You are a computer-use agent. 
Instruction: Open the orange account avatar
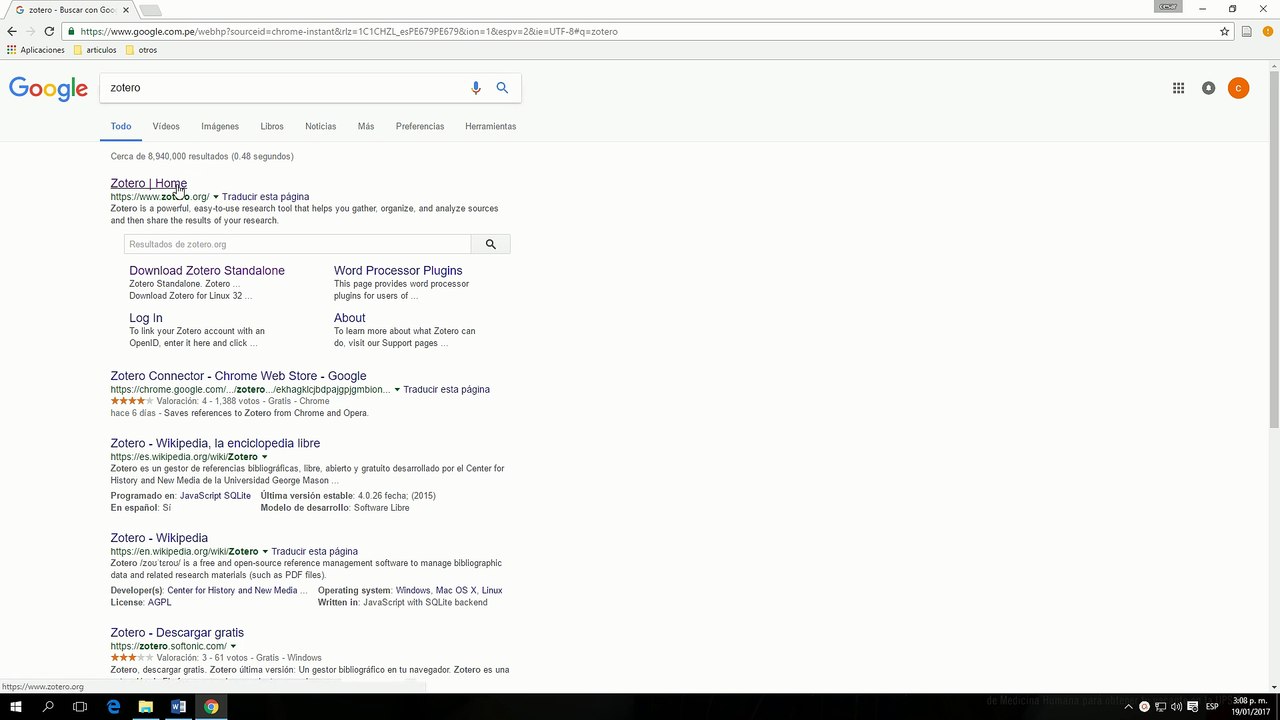tap(1238, 88)
